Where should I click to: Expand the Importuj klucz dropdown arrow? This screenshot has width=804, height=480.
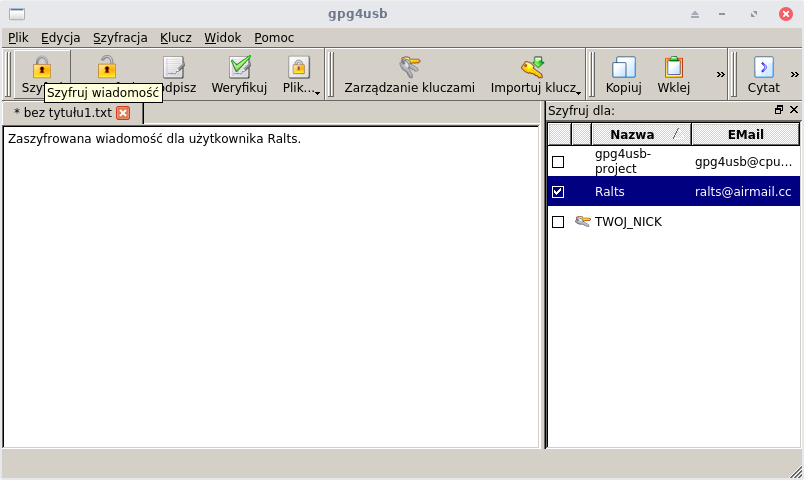(x=578, y=93)
